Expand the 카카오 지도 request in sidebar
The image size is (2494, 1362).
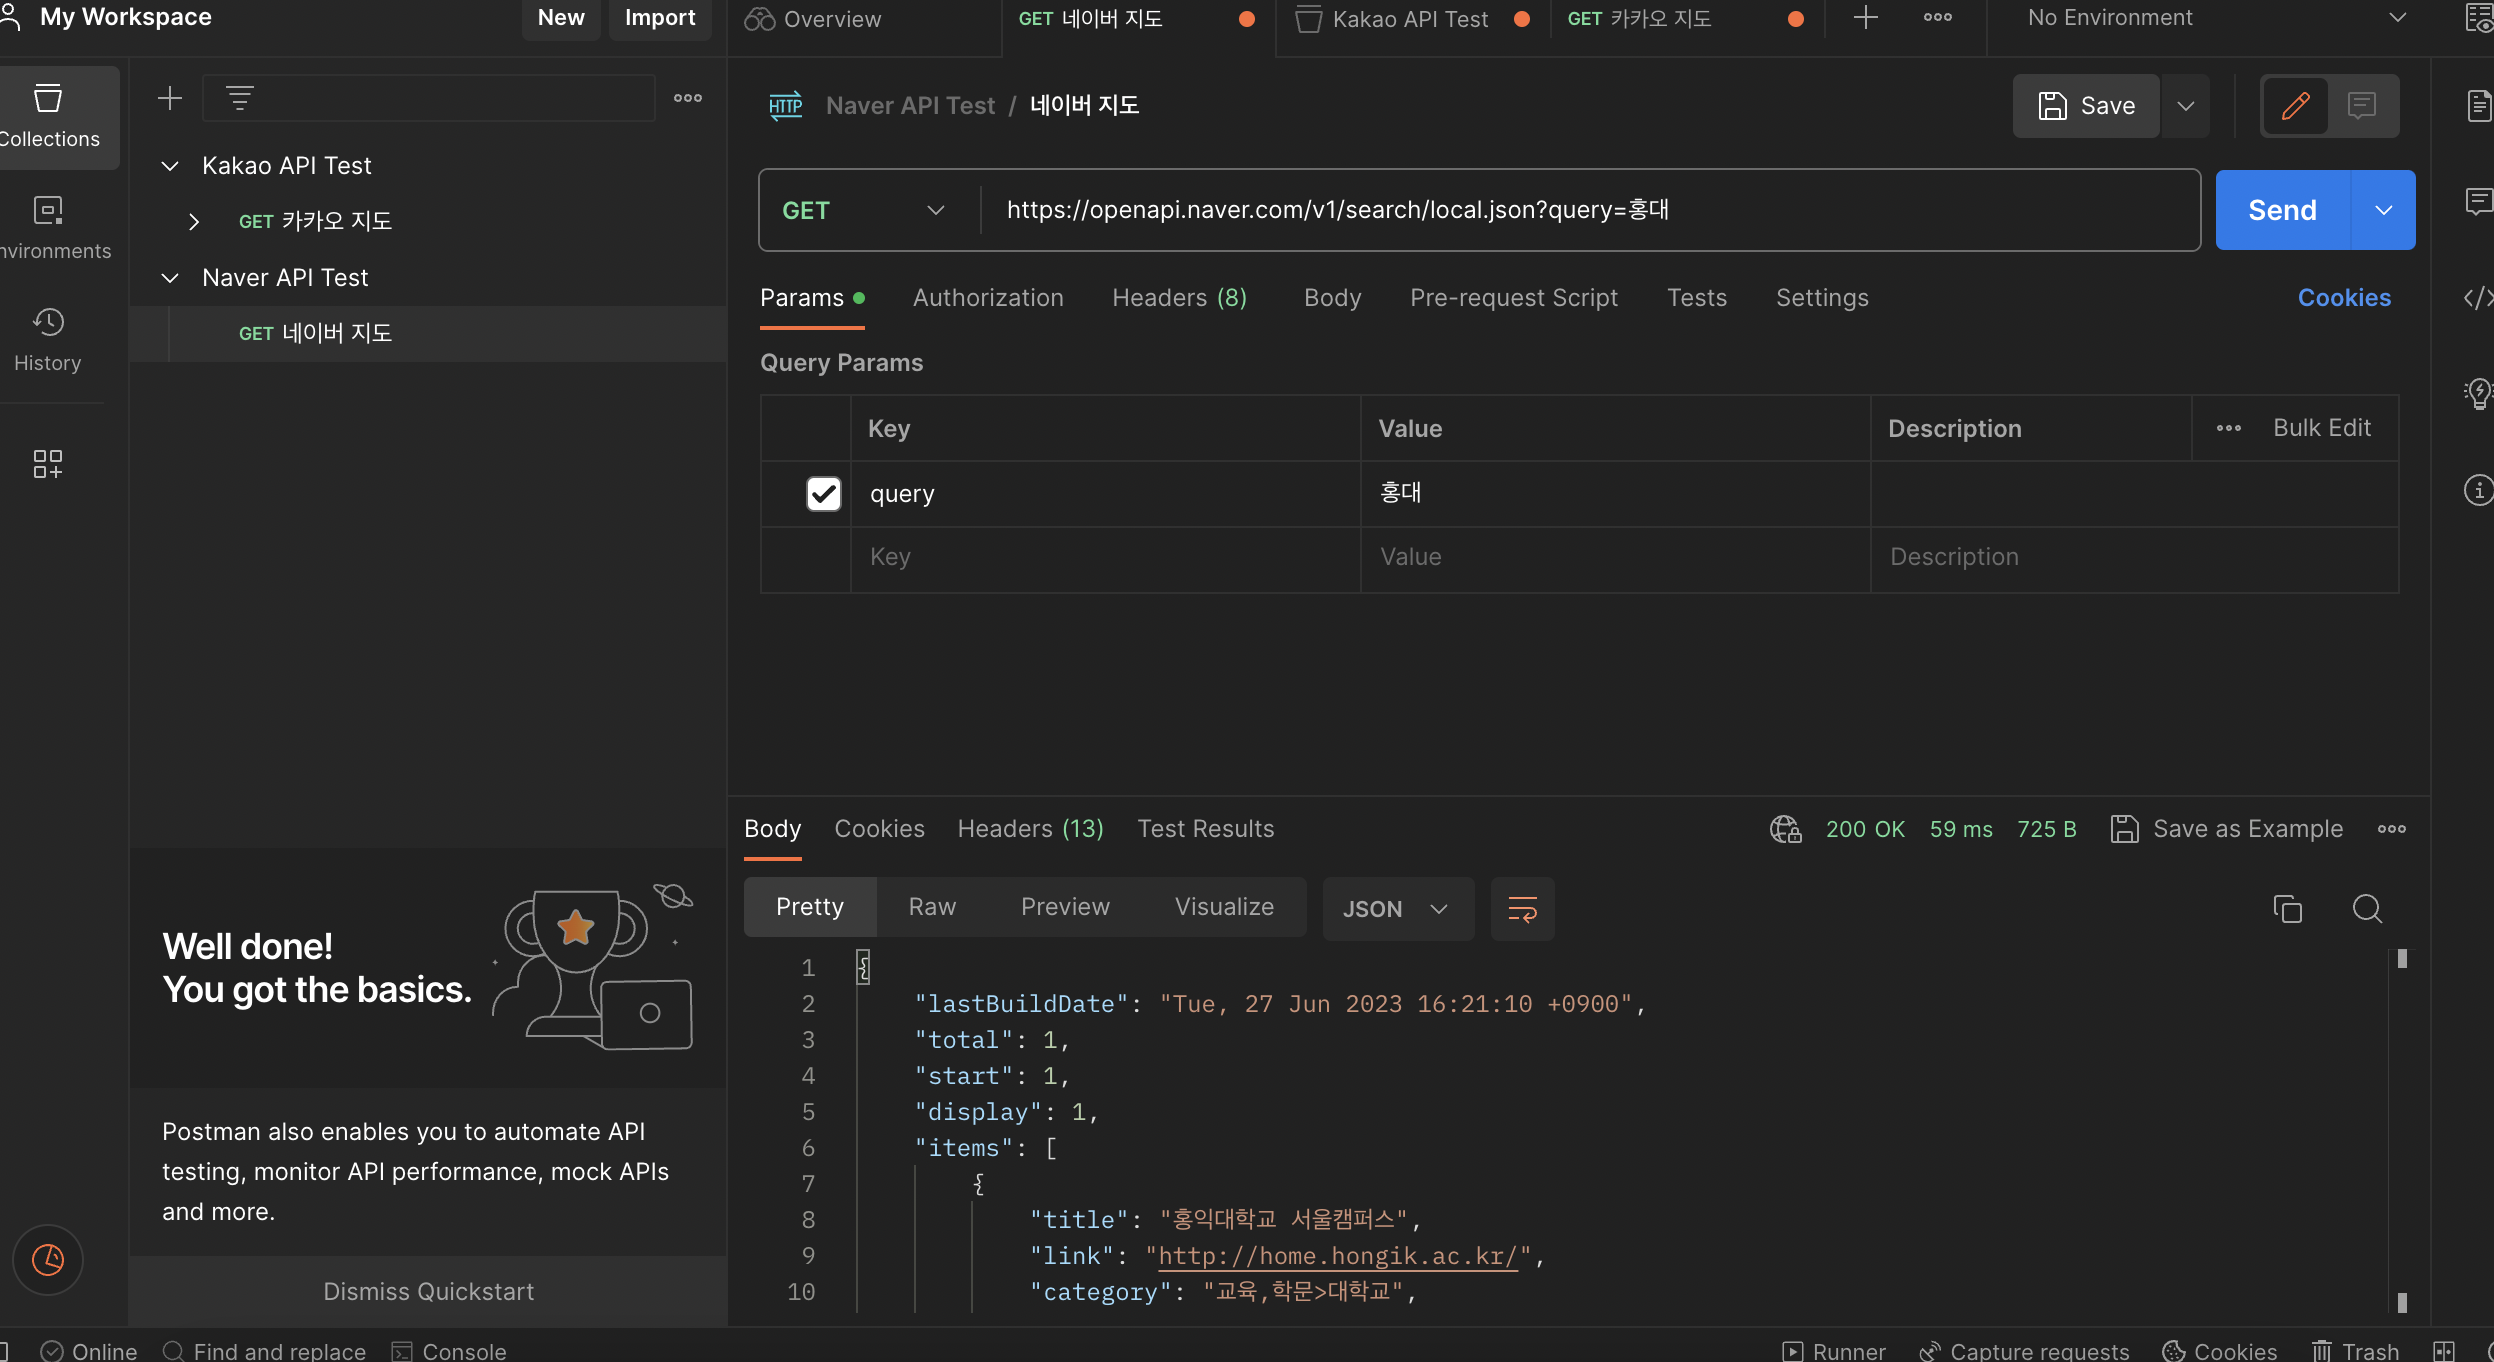point(194,222)
